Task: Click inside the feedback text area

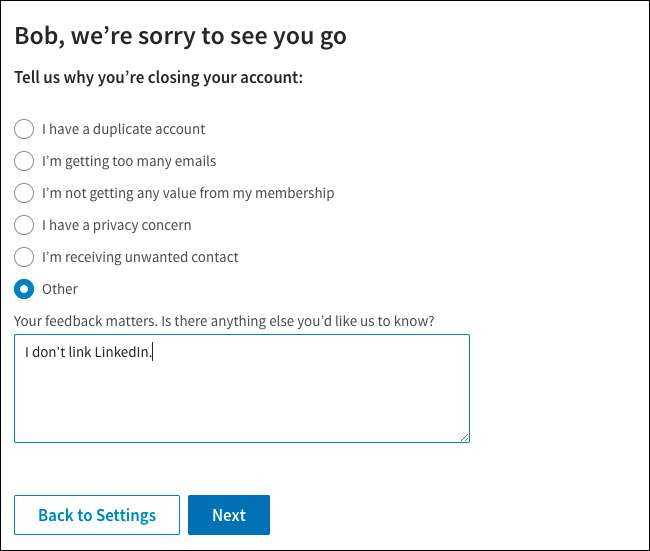Action: click(241, 400)
